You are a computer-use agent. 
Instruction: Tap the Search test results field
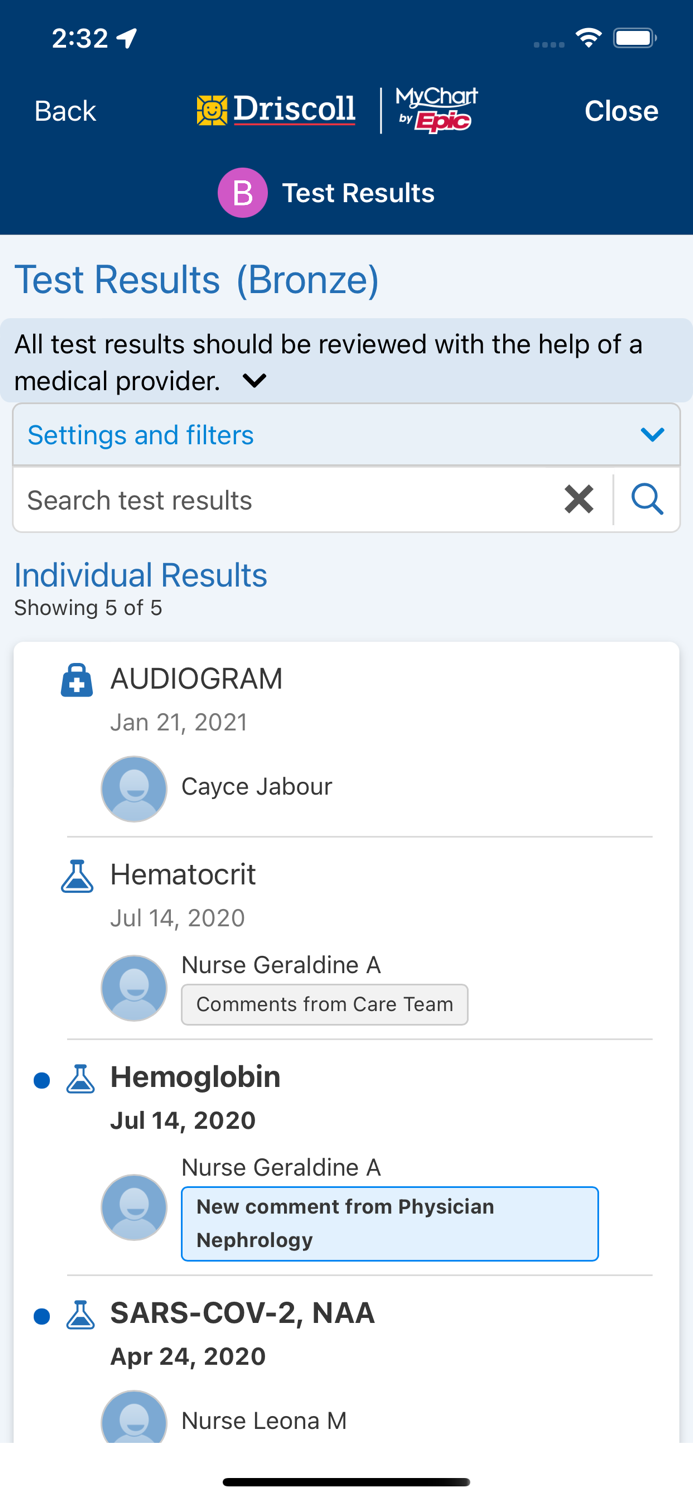click(x=285, y=500)
